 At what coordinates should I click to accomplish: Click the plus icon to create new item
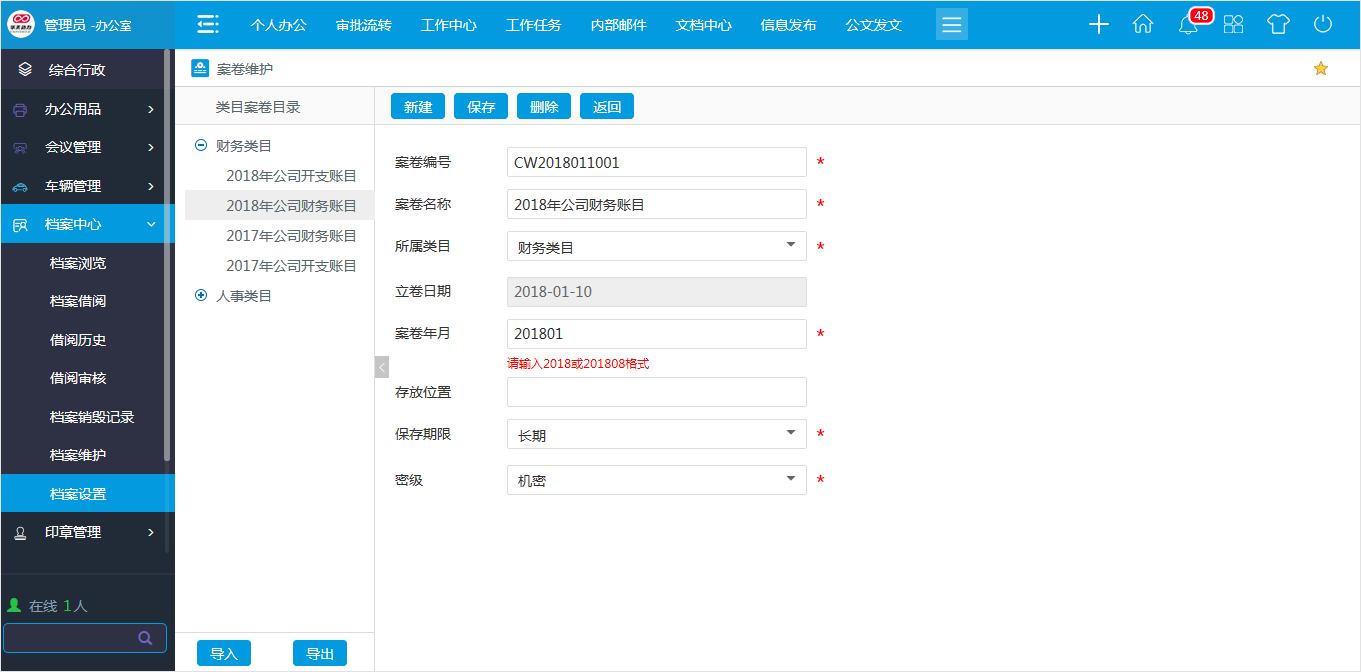1098,24
